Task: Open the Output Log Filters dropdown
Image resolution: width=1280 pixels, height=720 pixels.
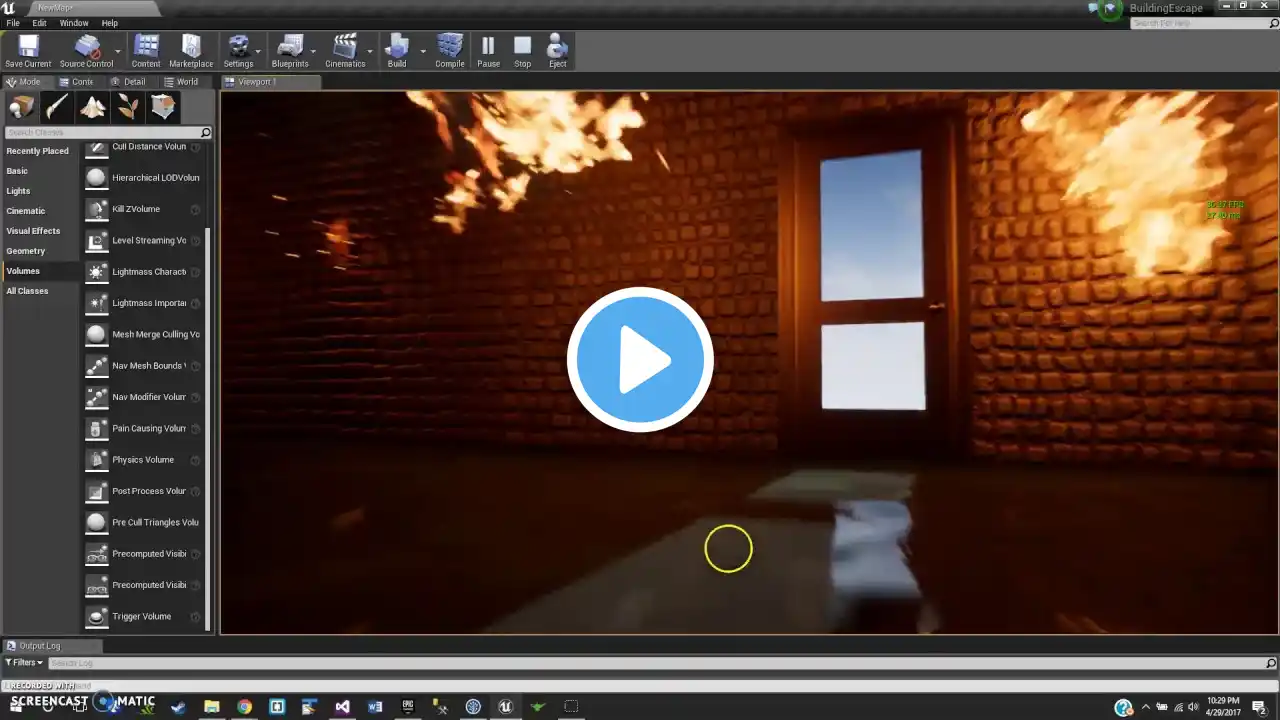Action: [x=25, y=663]
